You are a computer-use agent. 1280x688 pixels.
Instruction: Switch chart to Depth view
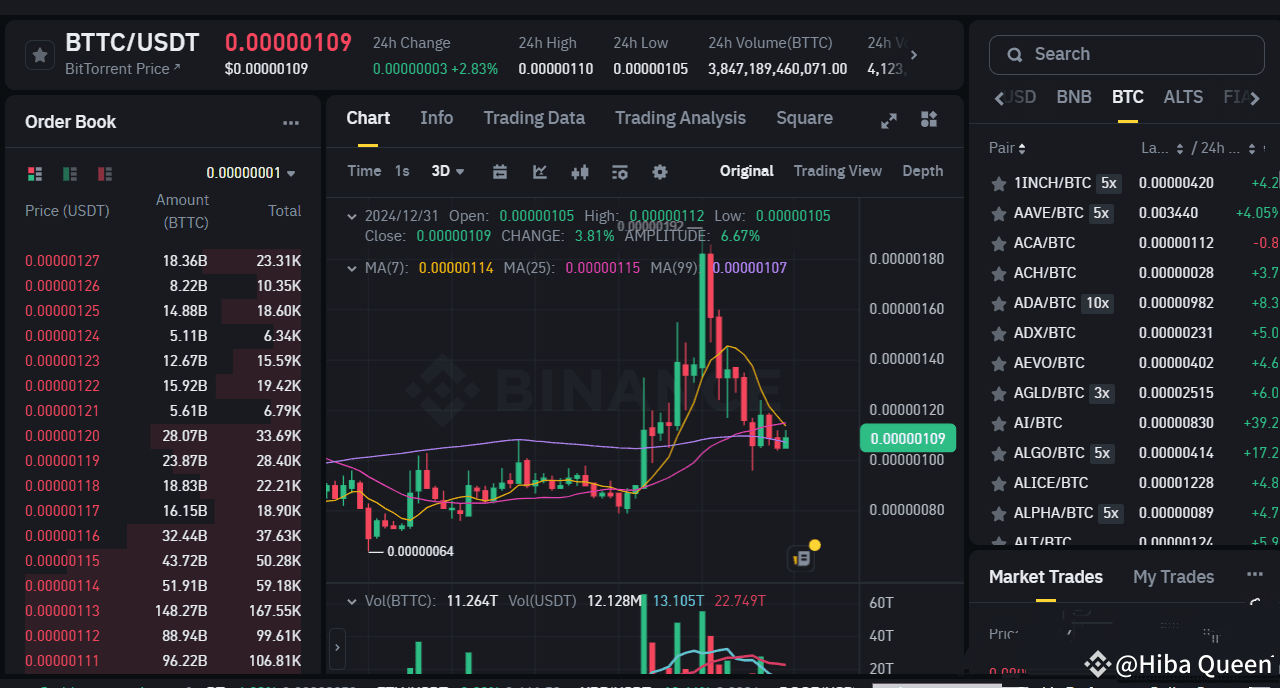coord(922,171)
